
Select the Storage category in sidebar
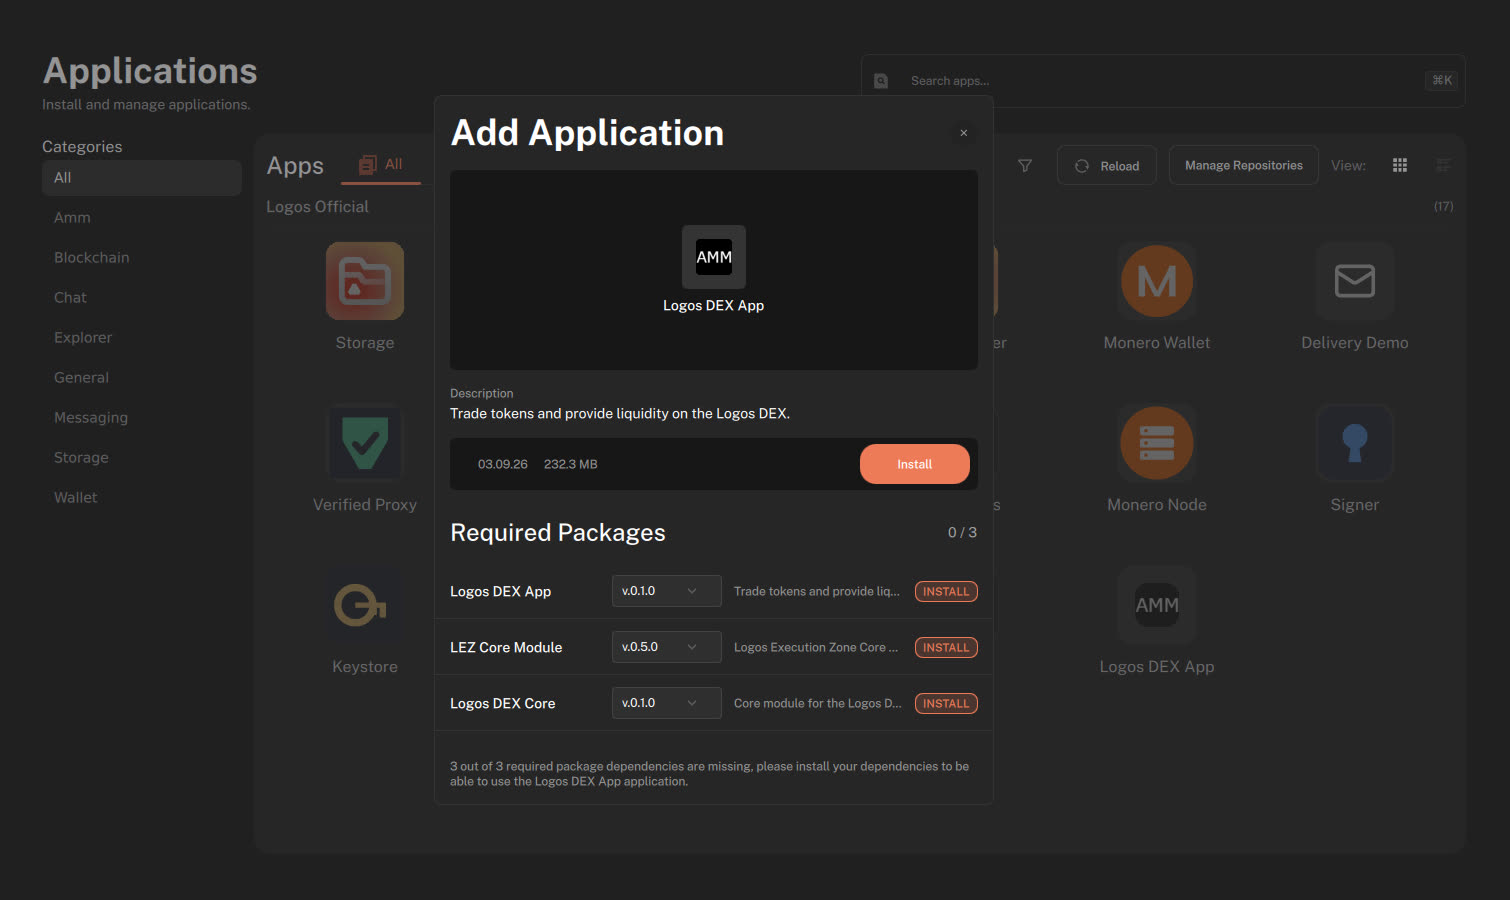(142, 458)
